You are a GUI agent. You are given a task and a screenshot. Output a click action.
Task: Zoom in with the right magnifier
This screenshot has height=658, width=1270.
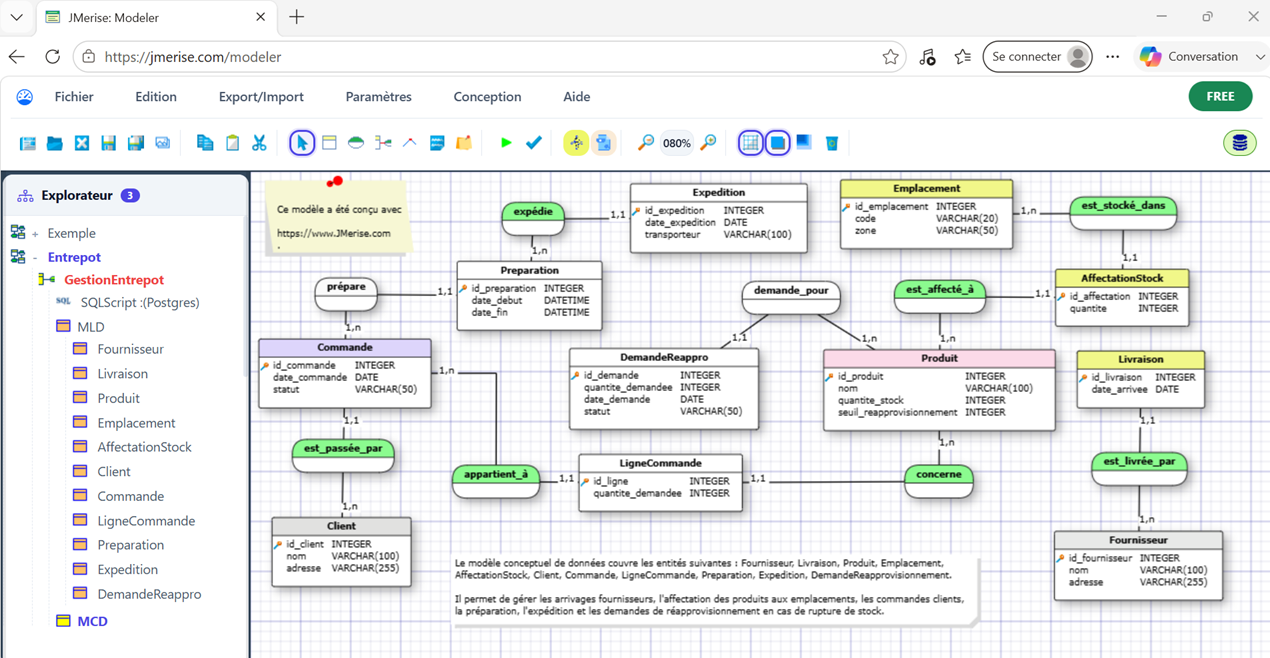coord(708,143)
